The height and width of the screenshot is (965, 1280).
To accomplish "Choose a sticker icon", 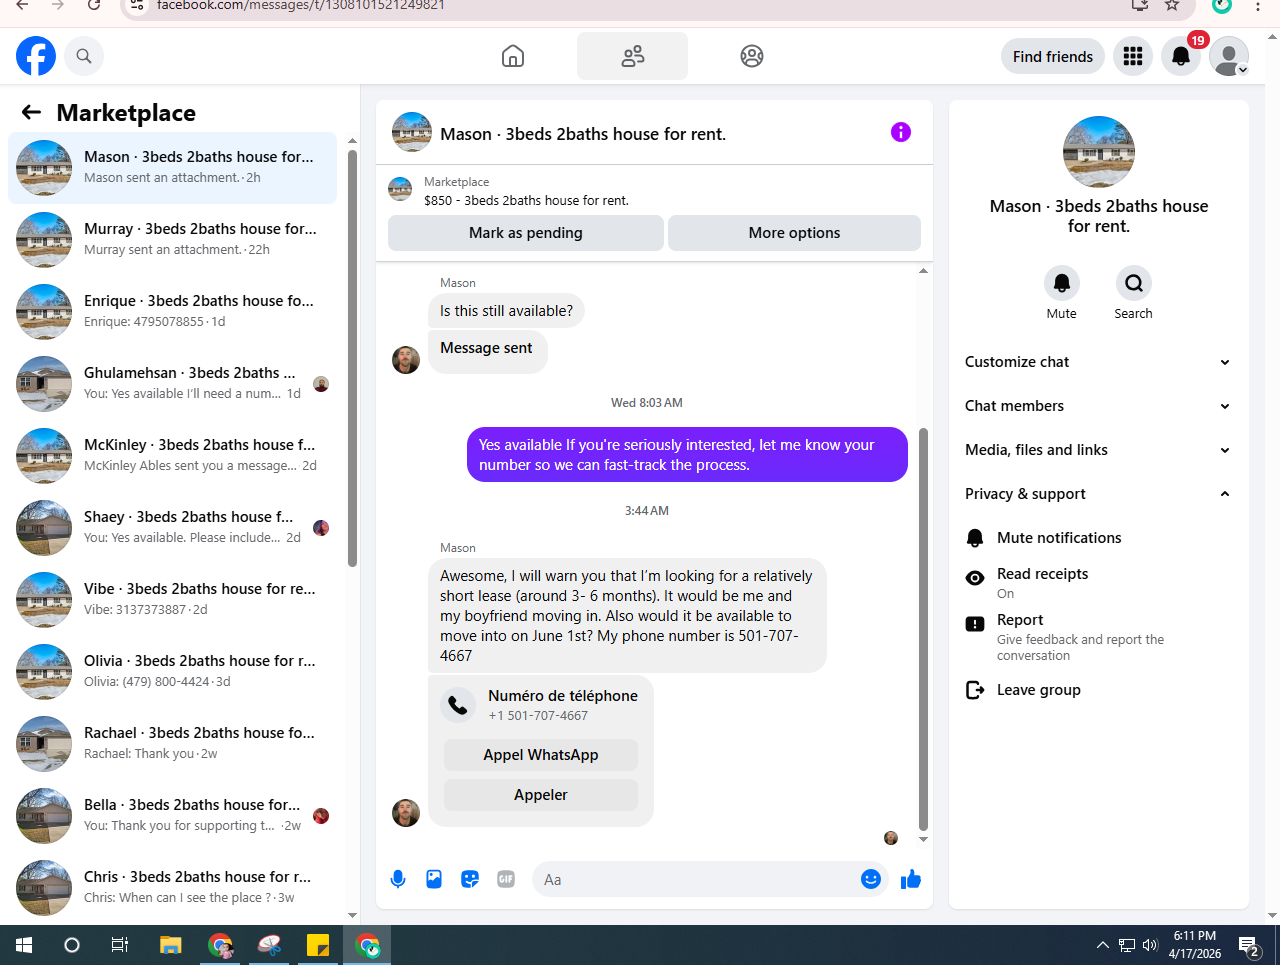I will (x=470, y=879).
